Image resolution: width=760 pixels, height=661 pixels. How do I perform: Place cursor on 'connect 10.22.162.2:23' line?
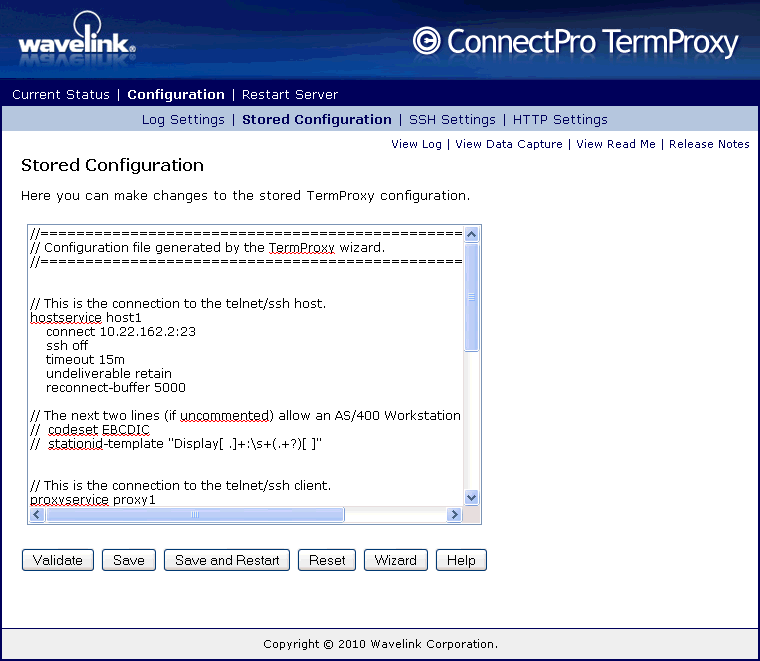click(121, 331)
